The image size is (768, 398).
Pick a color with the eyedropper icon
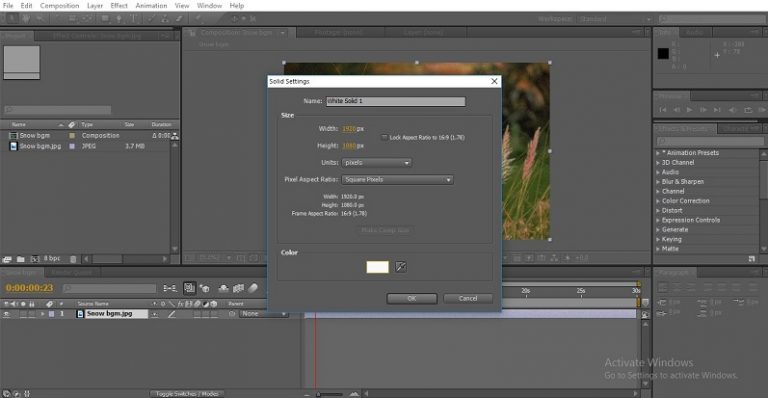click(x=401, y=267)
